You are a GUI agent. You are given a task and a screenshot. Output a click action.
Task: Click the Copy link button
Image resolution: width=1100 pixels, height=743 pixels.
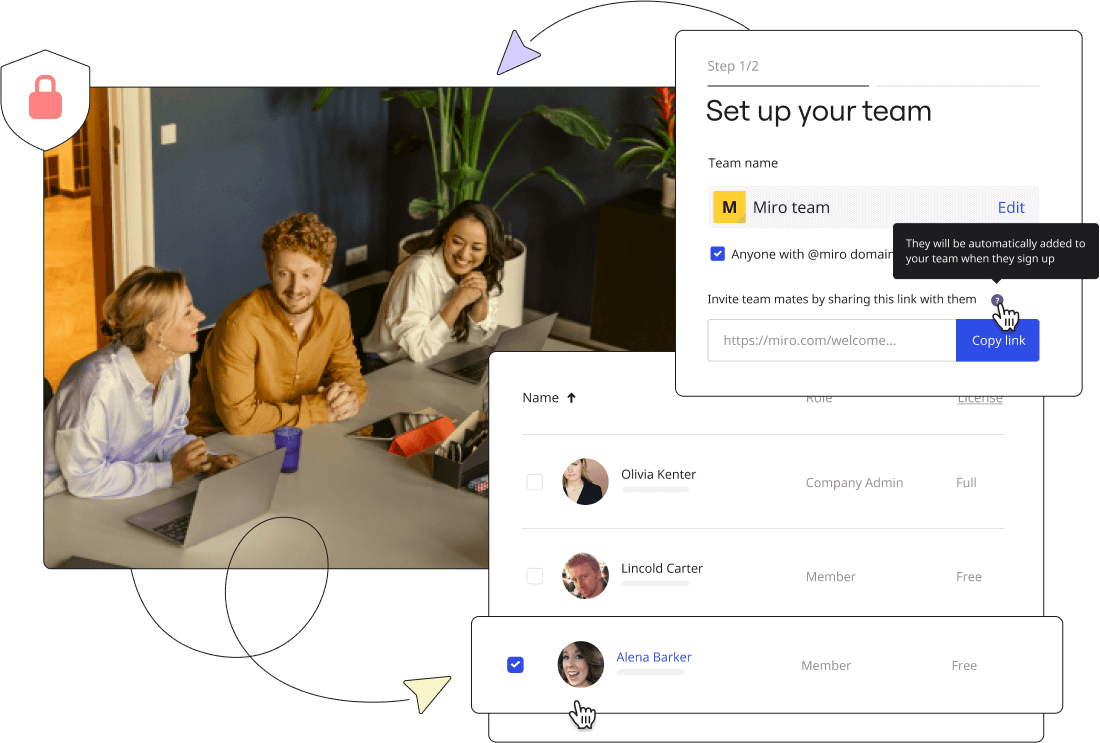point(998,340)
